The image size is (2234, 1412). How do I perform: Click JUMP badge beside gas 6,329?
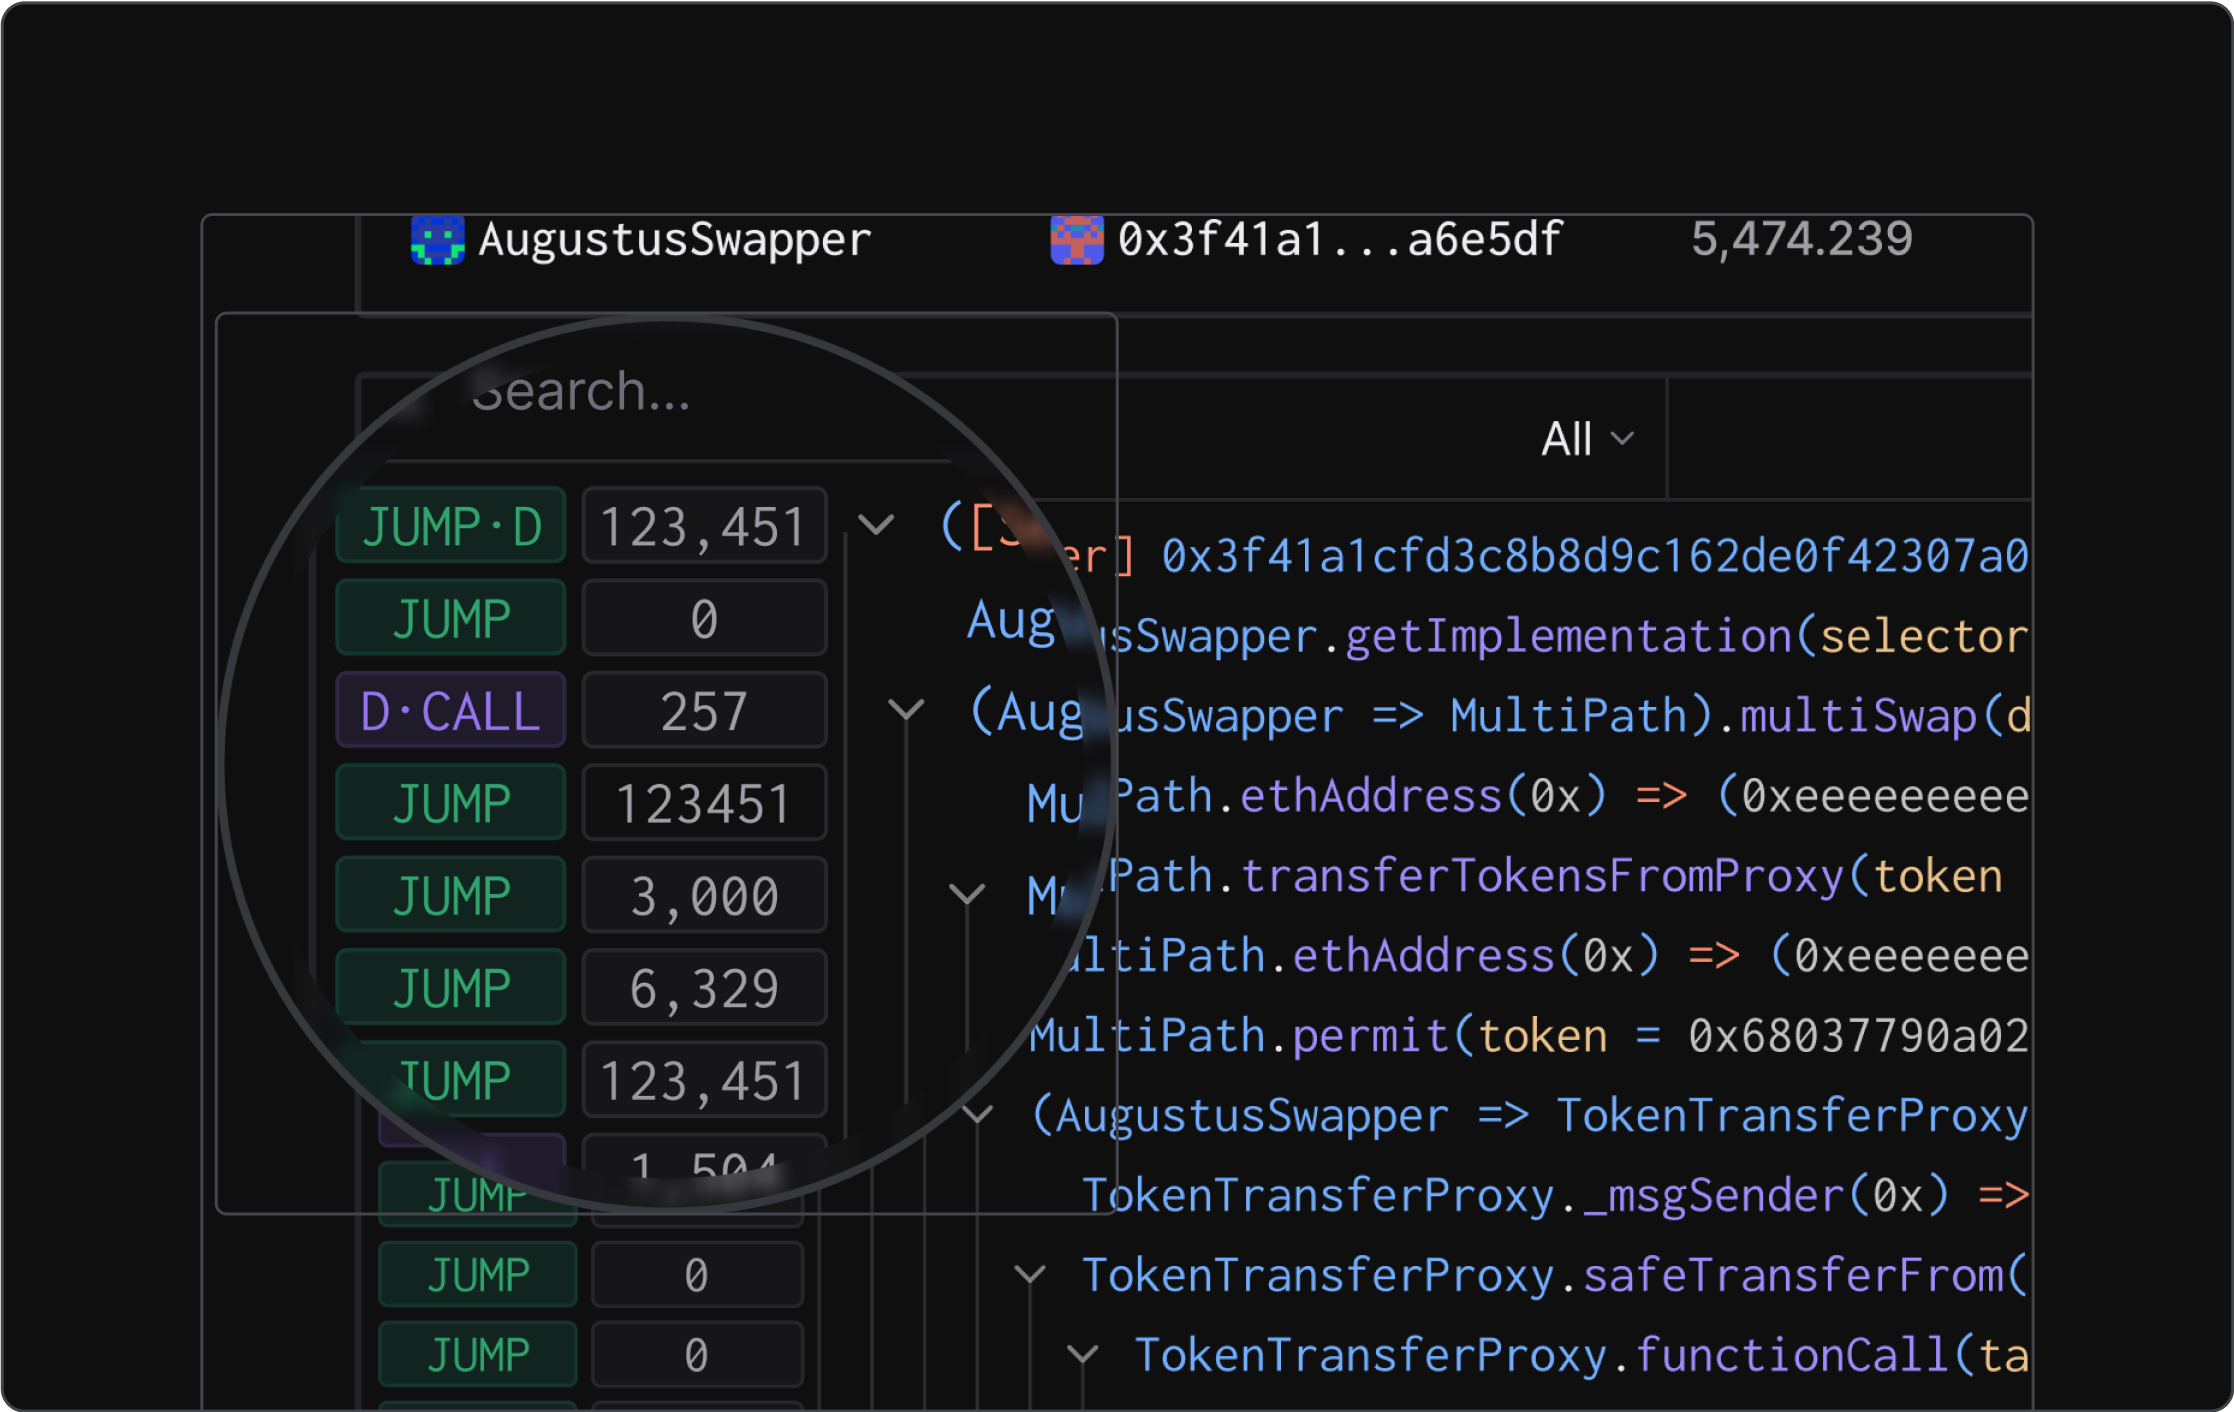tap(451, 988)
